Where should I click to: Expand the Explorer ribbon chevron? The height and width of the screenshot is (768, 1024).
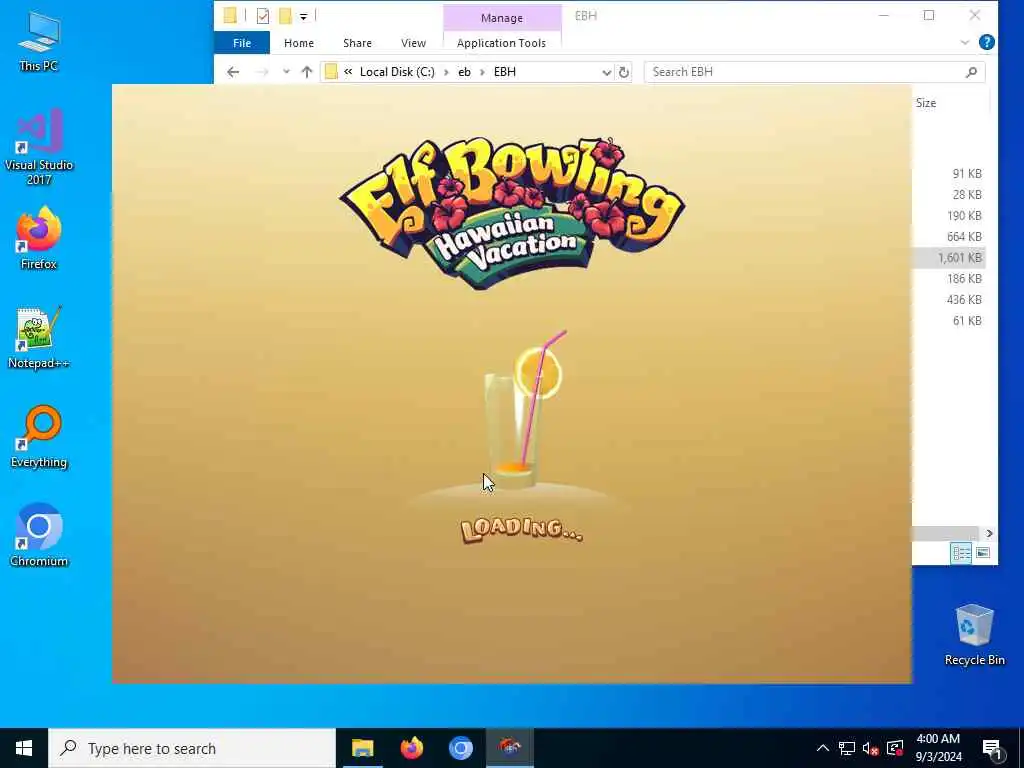[x=965, y=42]
